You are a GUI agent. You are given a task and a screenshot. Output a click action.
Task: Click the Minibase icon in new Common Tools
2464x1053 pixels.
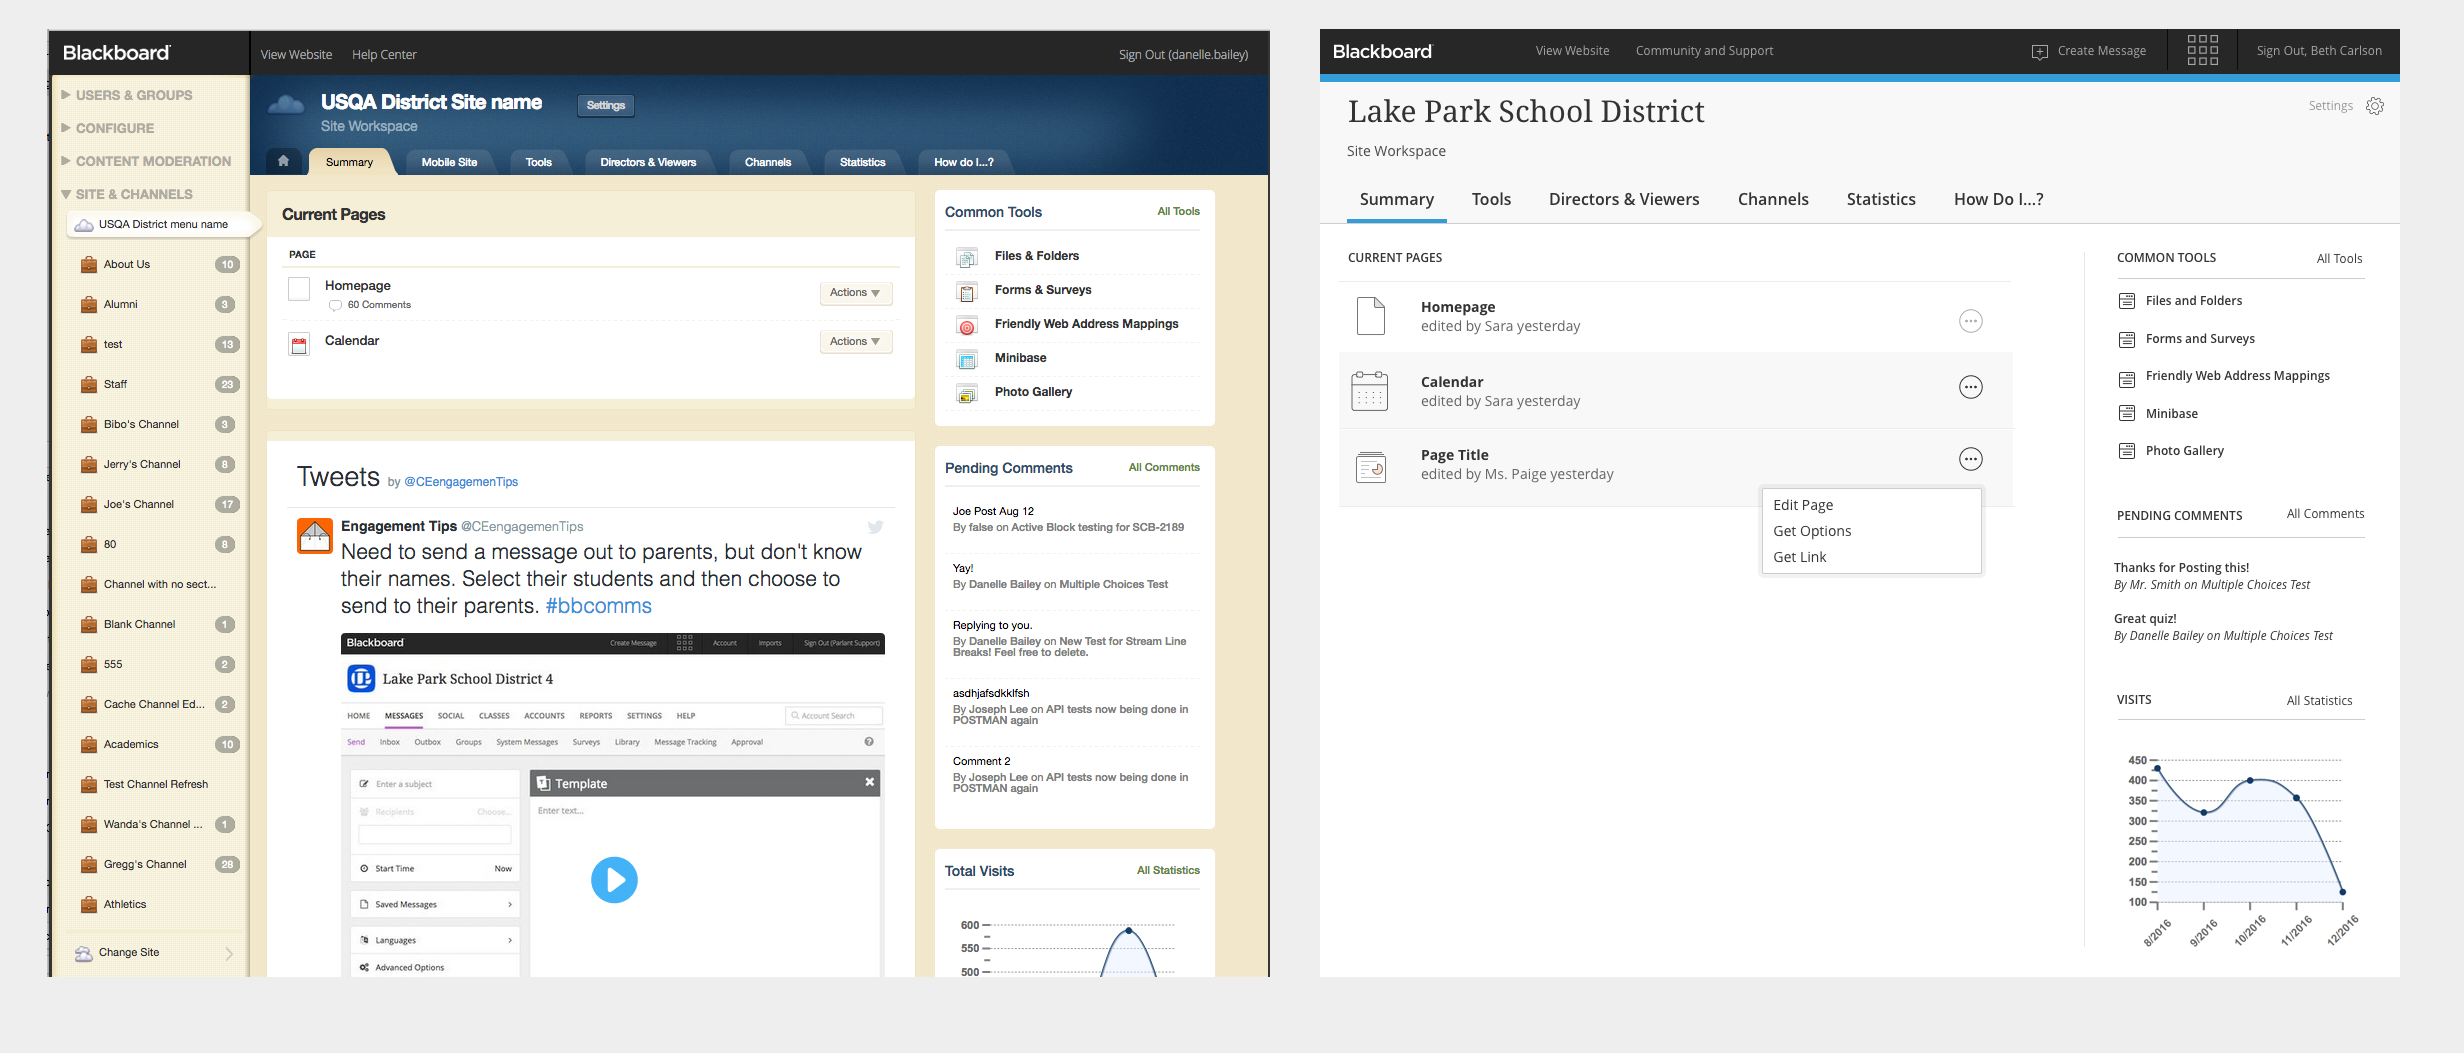2127,413
